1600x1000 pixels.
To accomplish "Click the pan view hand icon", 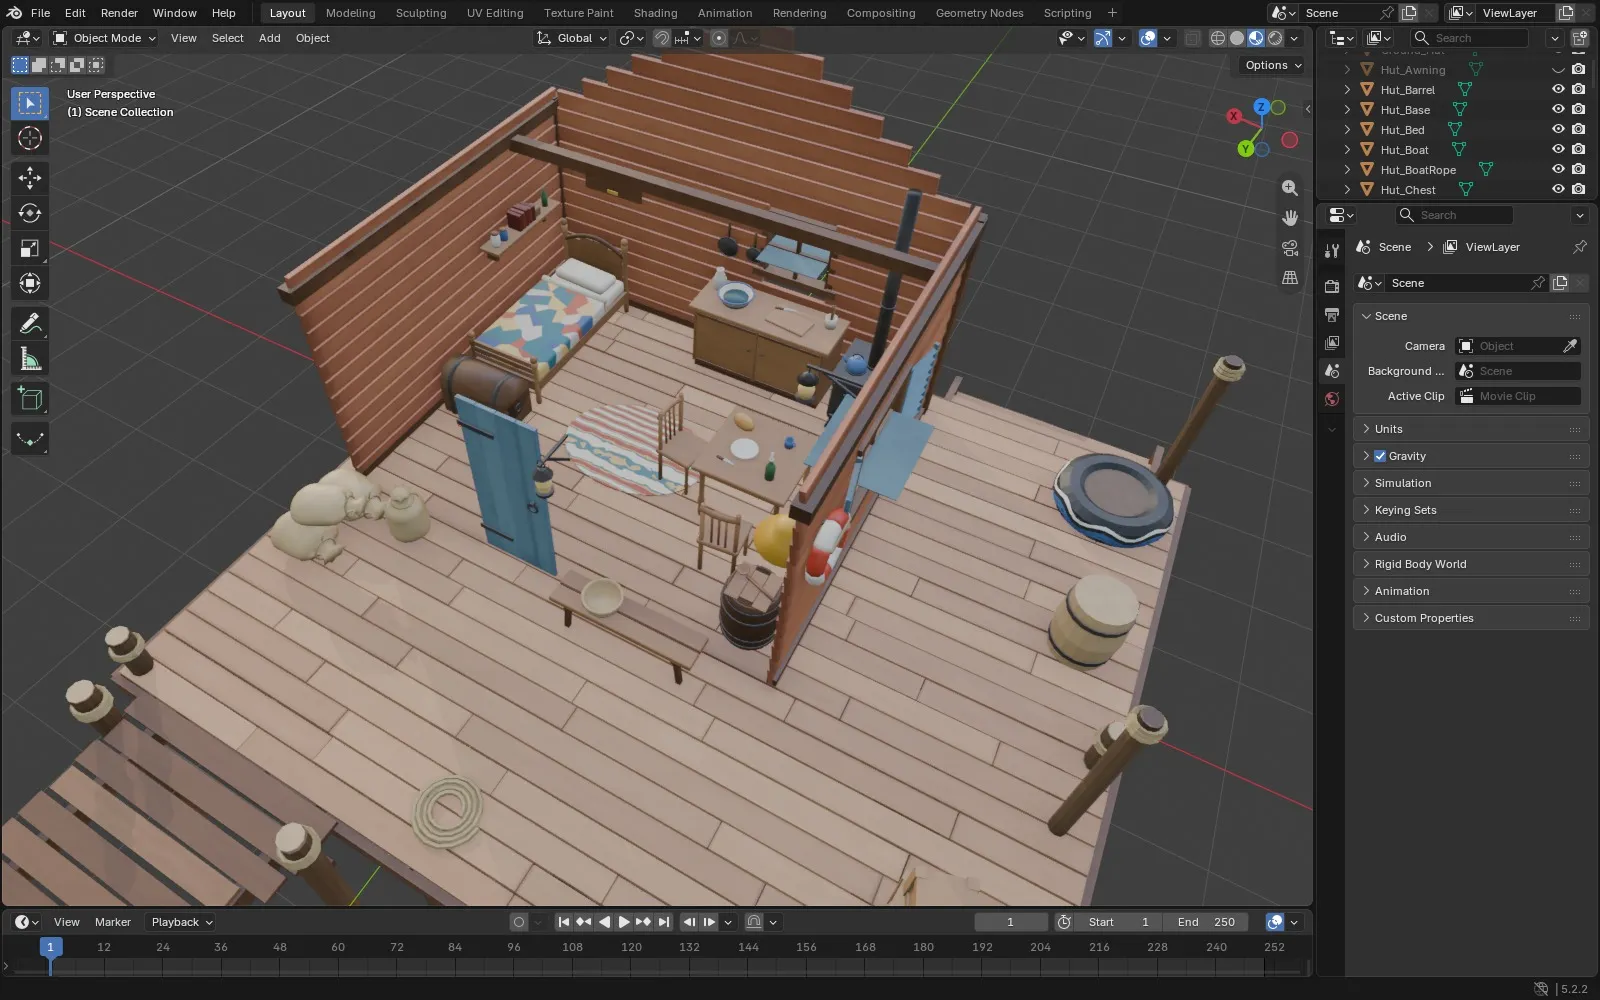I will tap(1290, 218).
